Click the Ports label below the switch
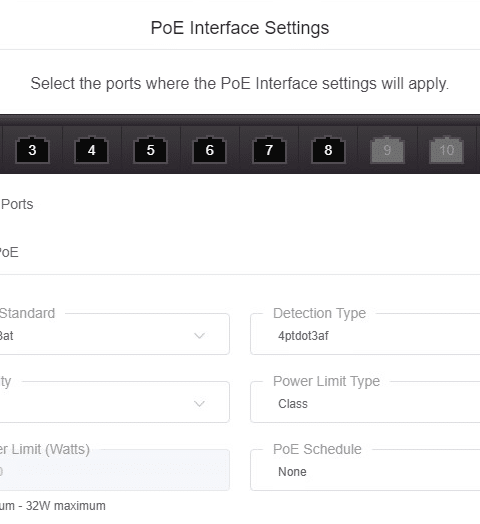The height and width of the screenshot is (524, 480). (17, 204)
